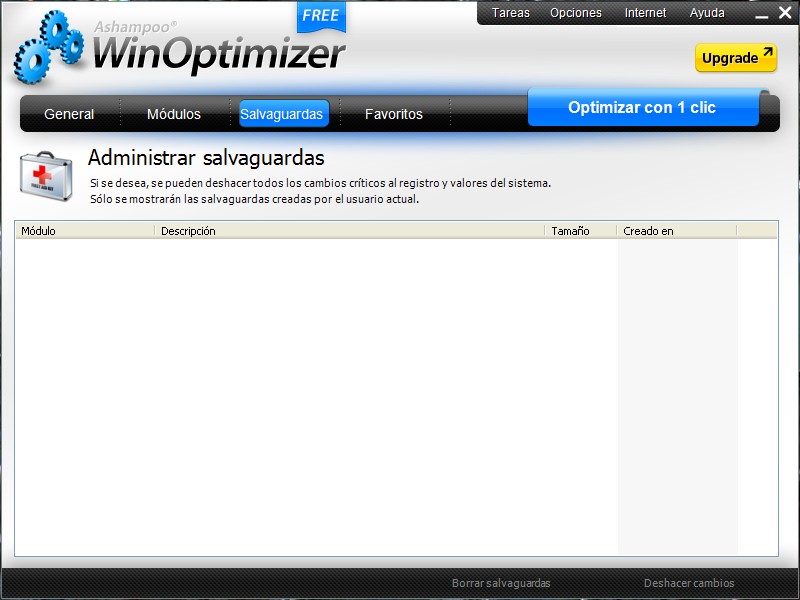
Task: Open the Tareas menu
Action: point(511,13)
